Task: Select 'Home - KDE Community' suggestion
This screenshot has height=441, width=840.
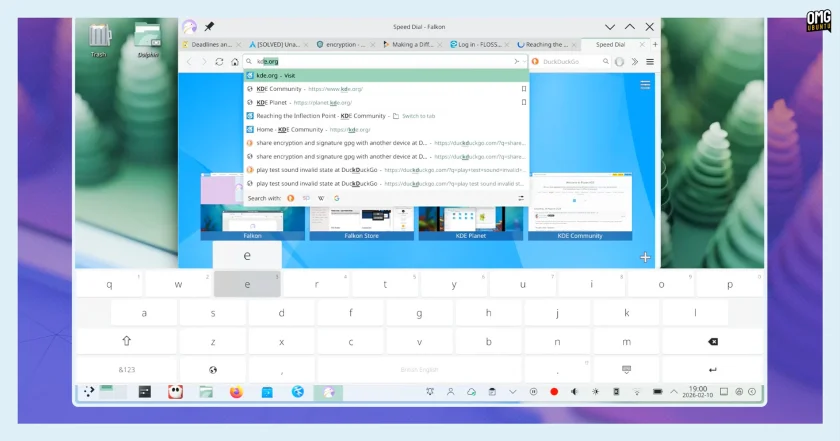Action: click(386, 129)
